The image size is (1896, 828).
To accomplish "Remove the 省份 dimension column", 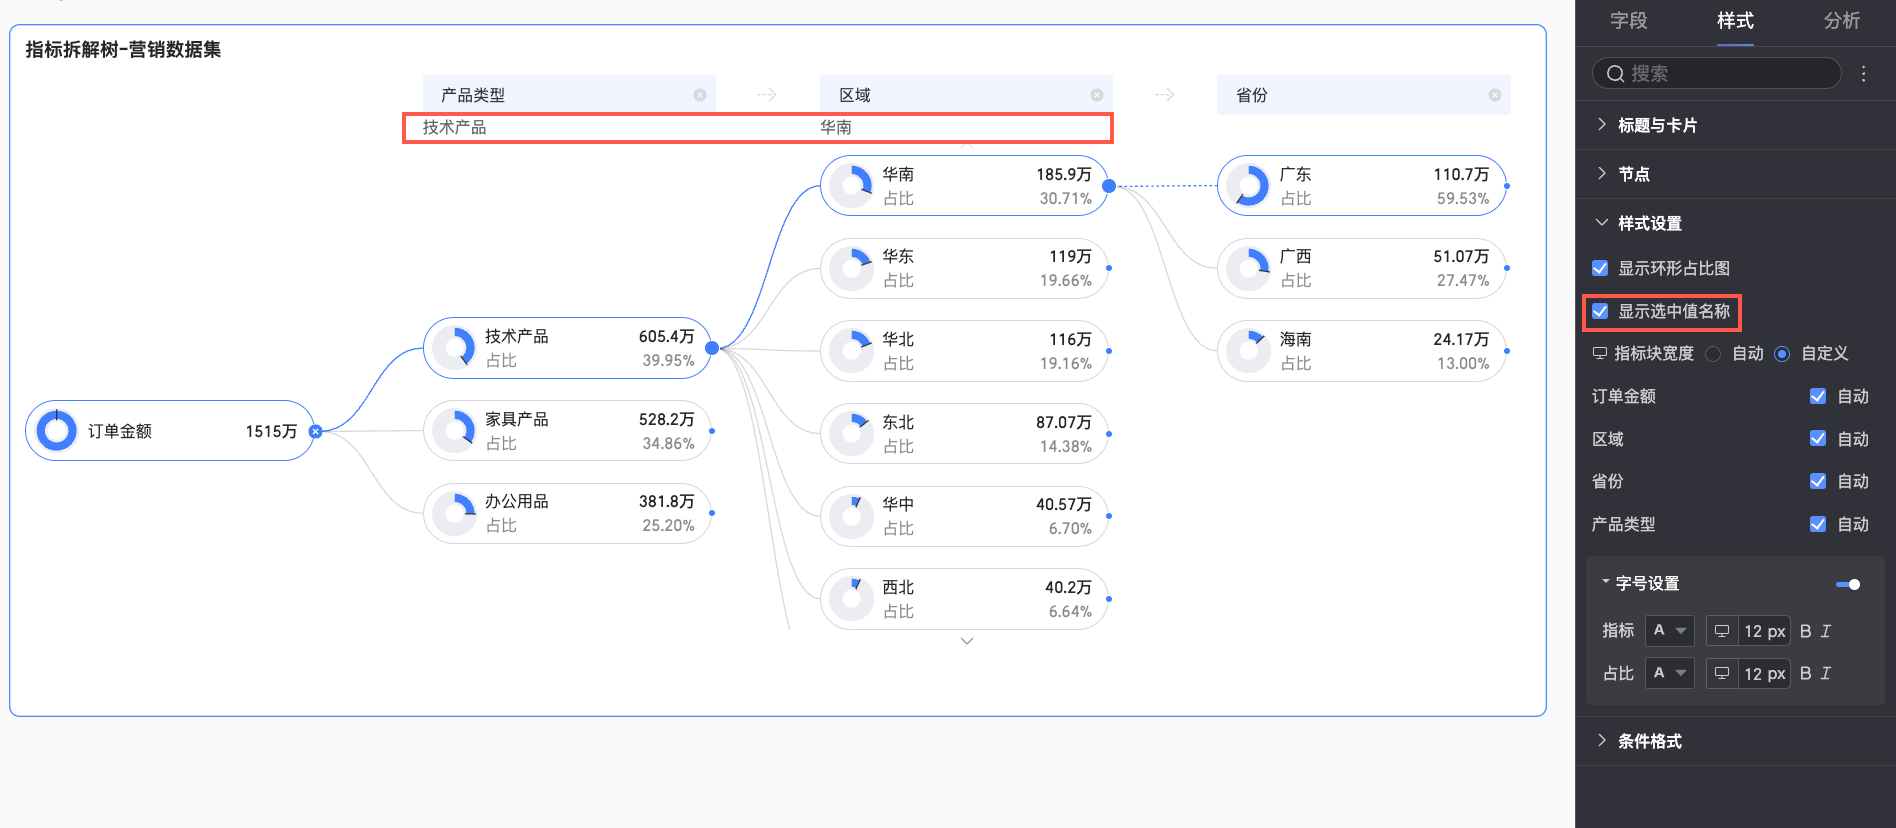I will [1494, 95].
